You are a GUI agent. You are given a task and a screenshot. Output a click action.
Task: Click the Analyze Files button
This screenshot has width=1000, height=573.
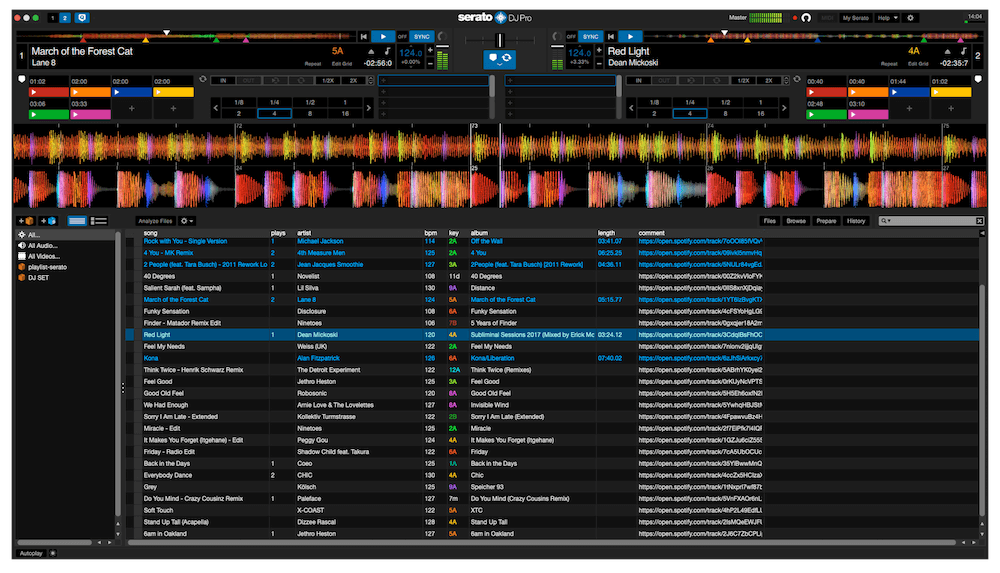(x=156, y=221)
